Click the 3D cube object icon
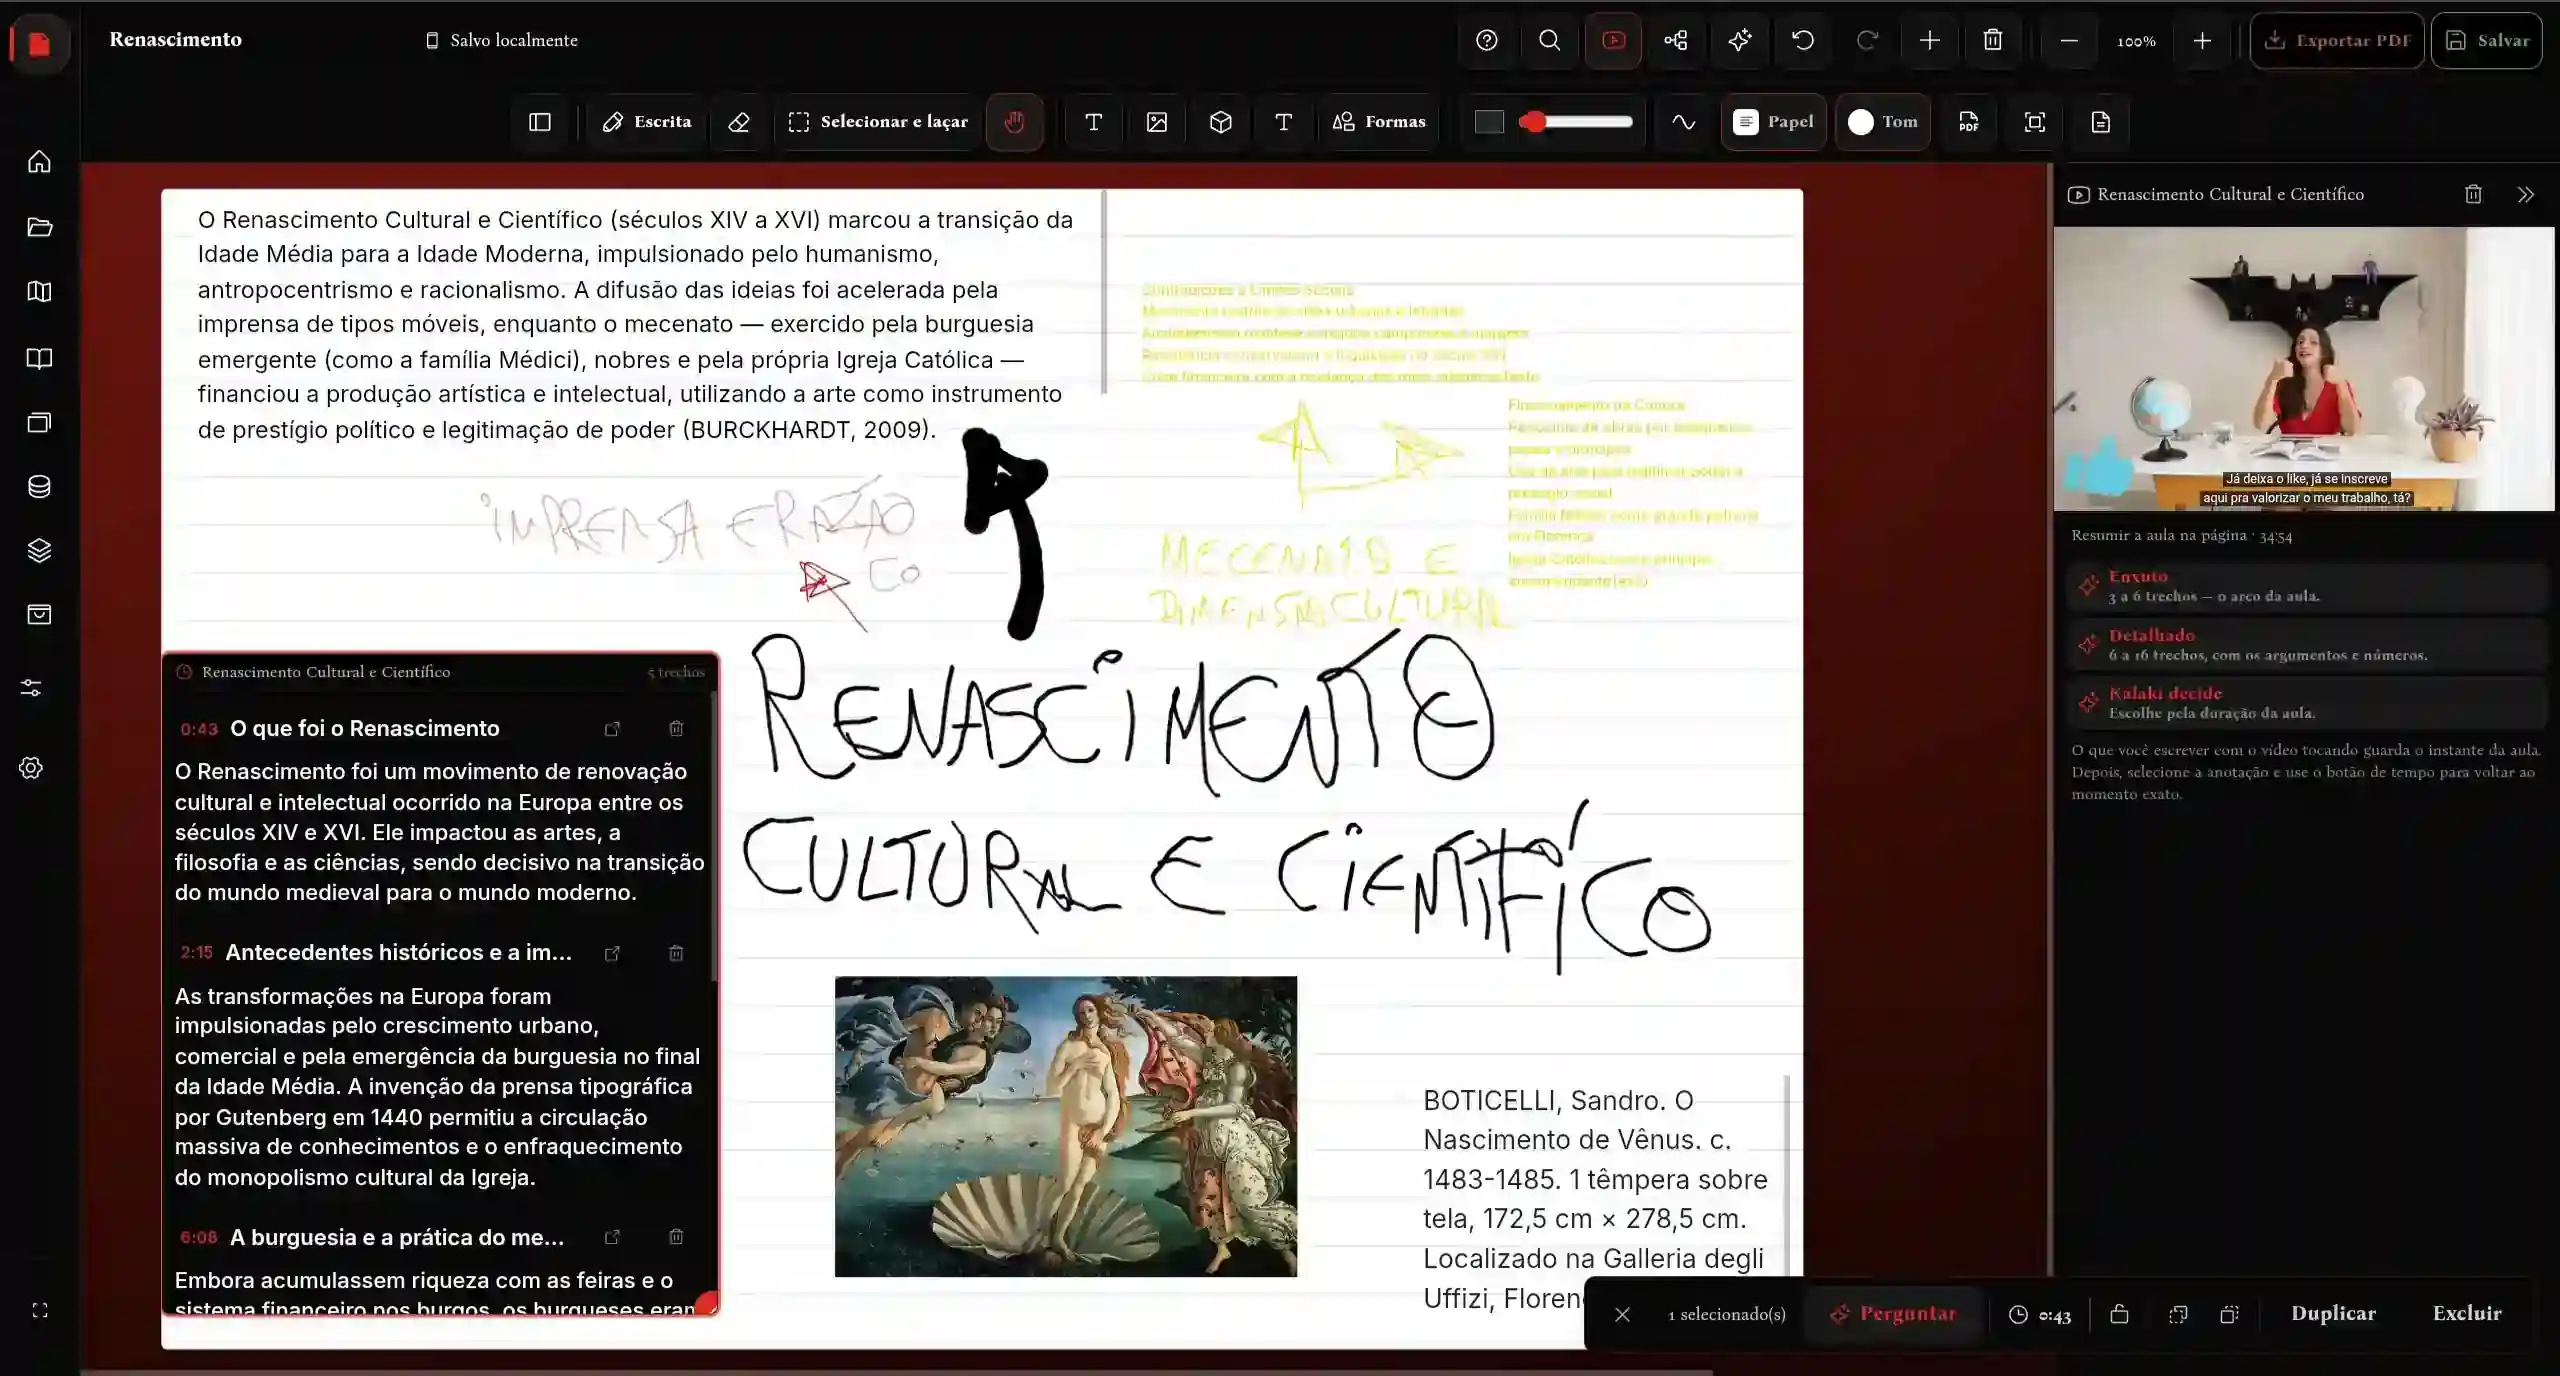Image resolution: width=2560 pixels, height=1376 pixels. point(1220,122)
